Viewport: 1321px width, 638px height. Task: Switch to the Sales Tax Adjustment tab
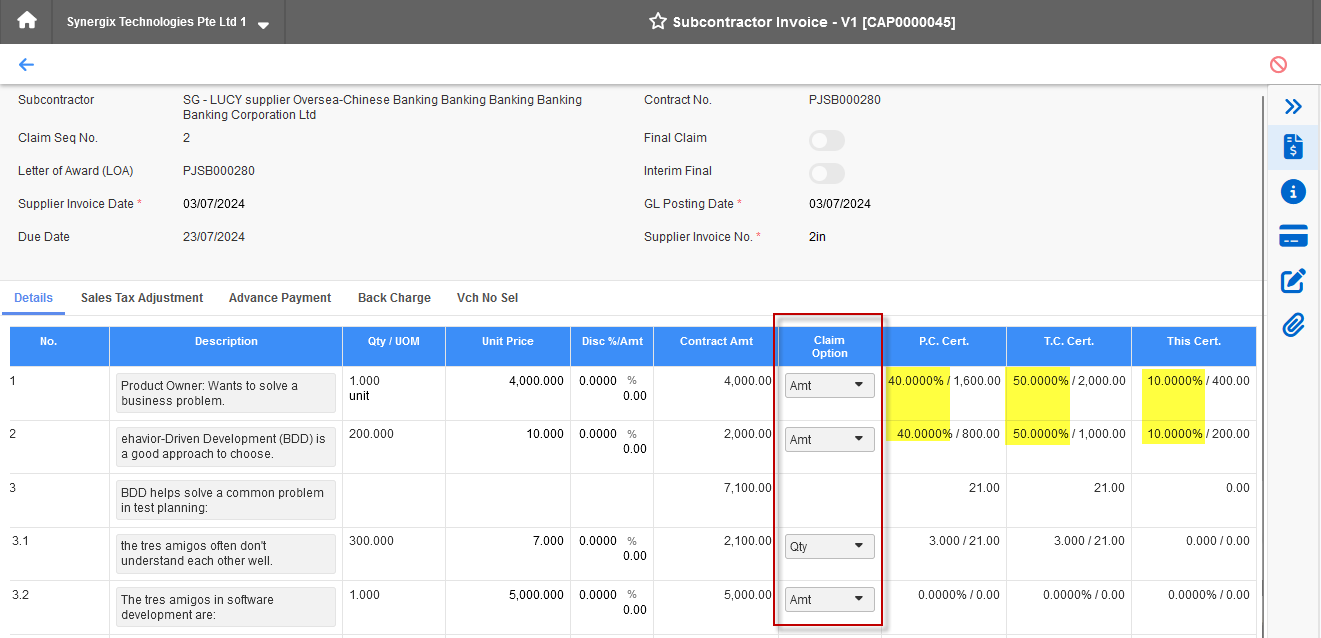click(x=141, y=297)
